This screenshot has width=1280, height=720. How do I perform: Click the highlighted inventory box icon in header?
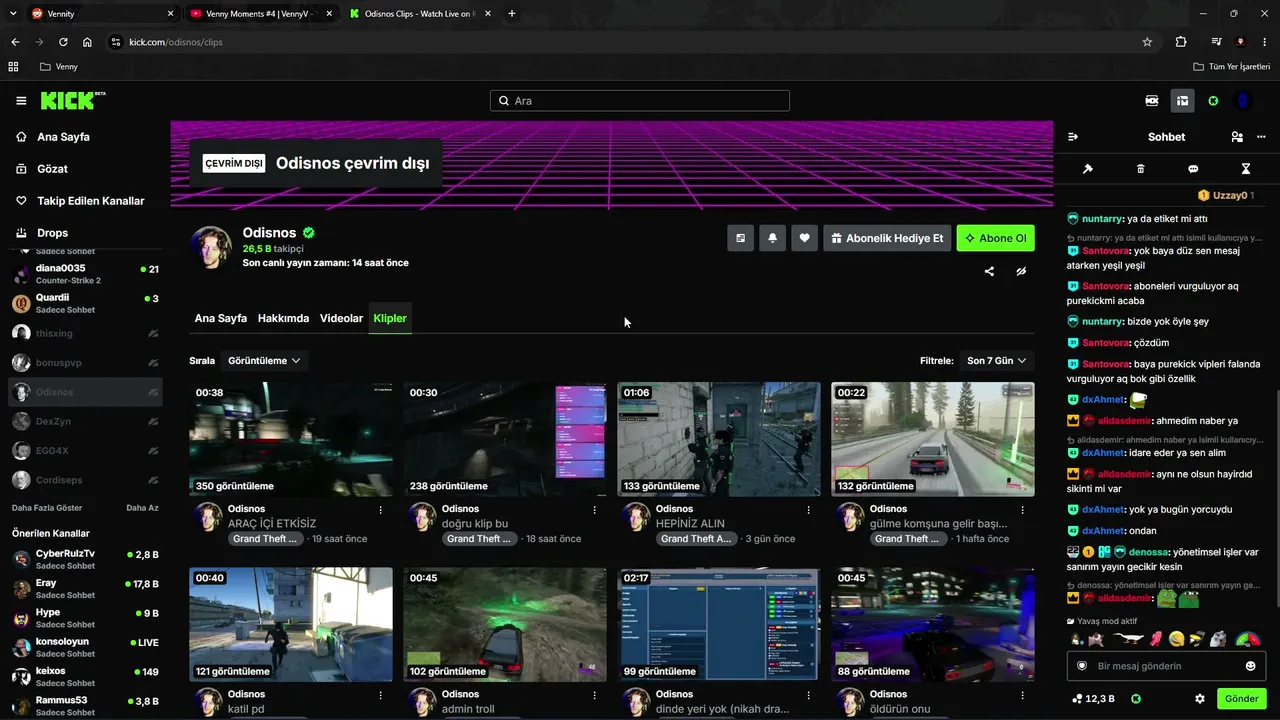[1182, 101]
